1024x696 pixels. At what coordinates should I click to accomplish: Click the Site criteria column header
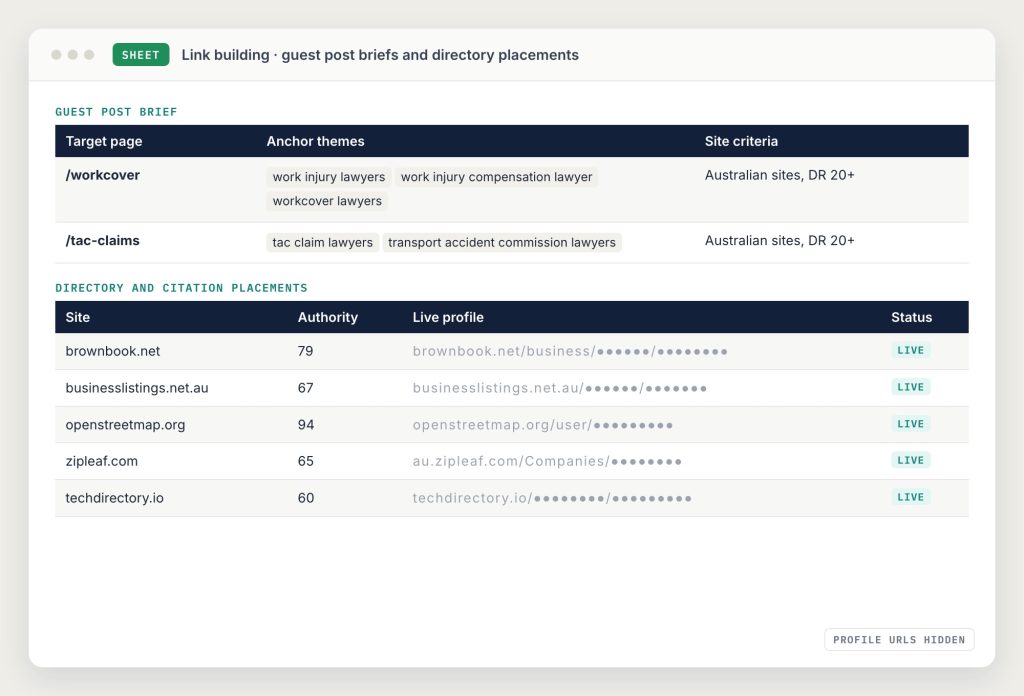741,141
